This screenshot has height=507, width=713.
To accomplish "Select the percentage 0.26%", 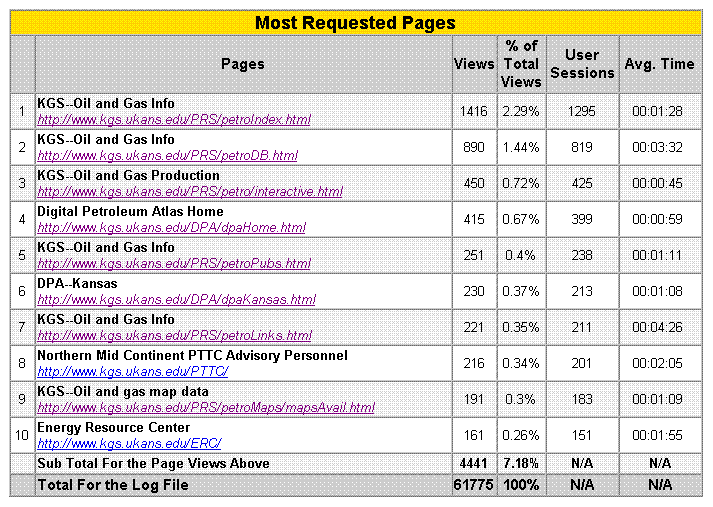I will 521,435.
